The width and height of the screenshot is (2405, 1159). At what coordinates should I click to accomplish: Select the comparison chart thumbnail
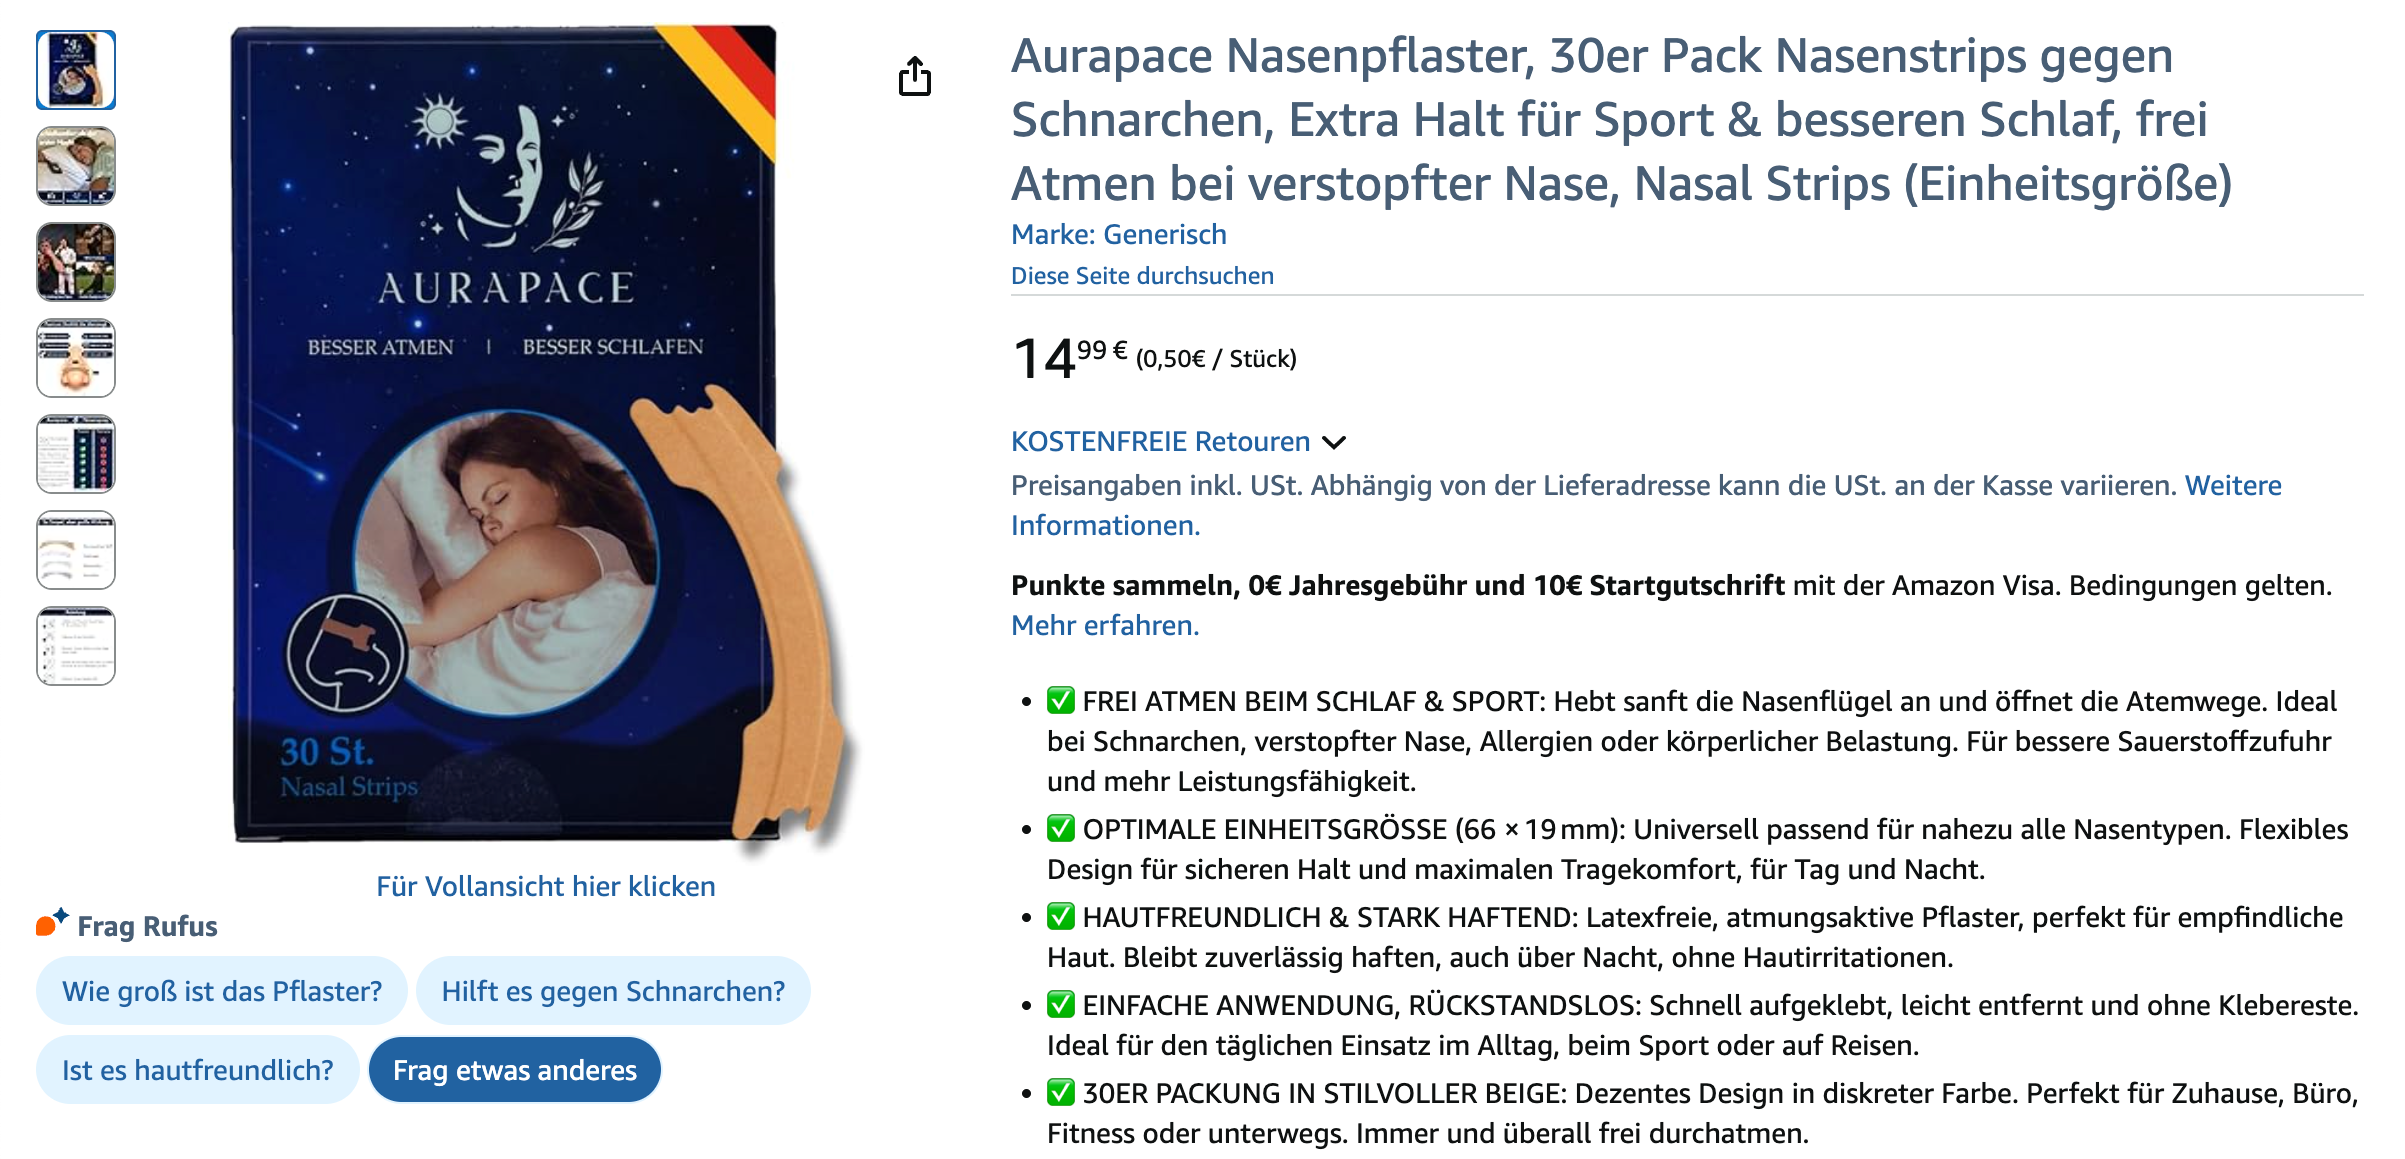[76, 454]
